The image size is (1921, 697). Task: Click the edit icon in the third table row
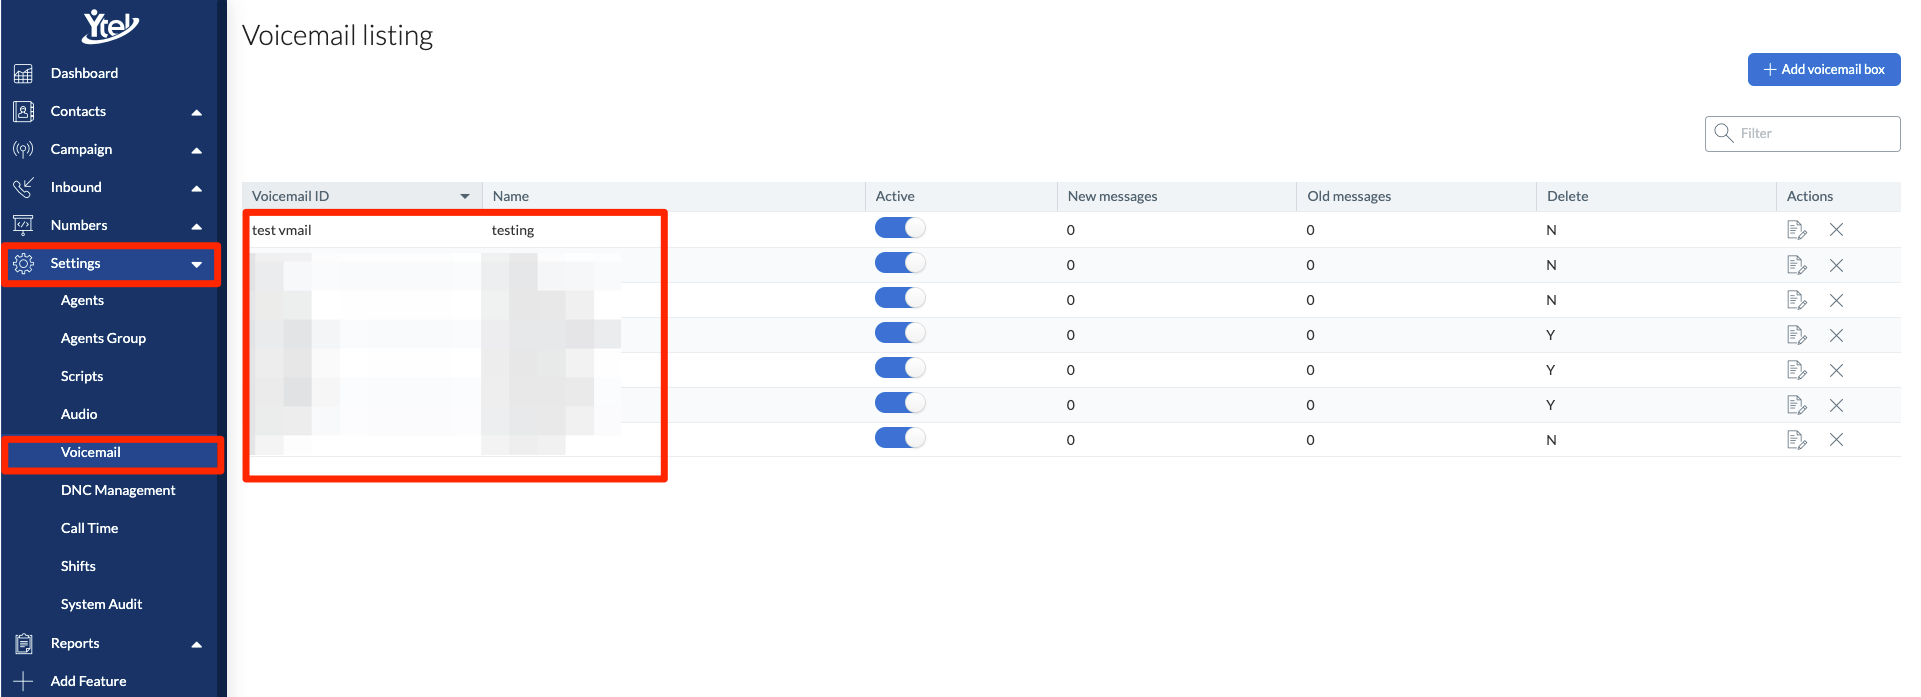tap(1796, 300)
